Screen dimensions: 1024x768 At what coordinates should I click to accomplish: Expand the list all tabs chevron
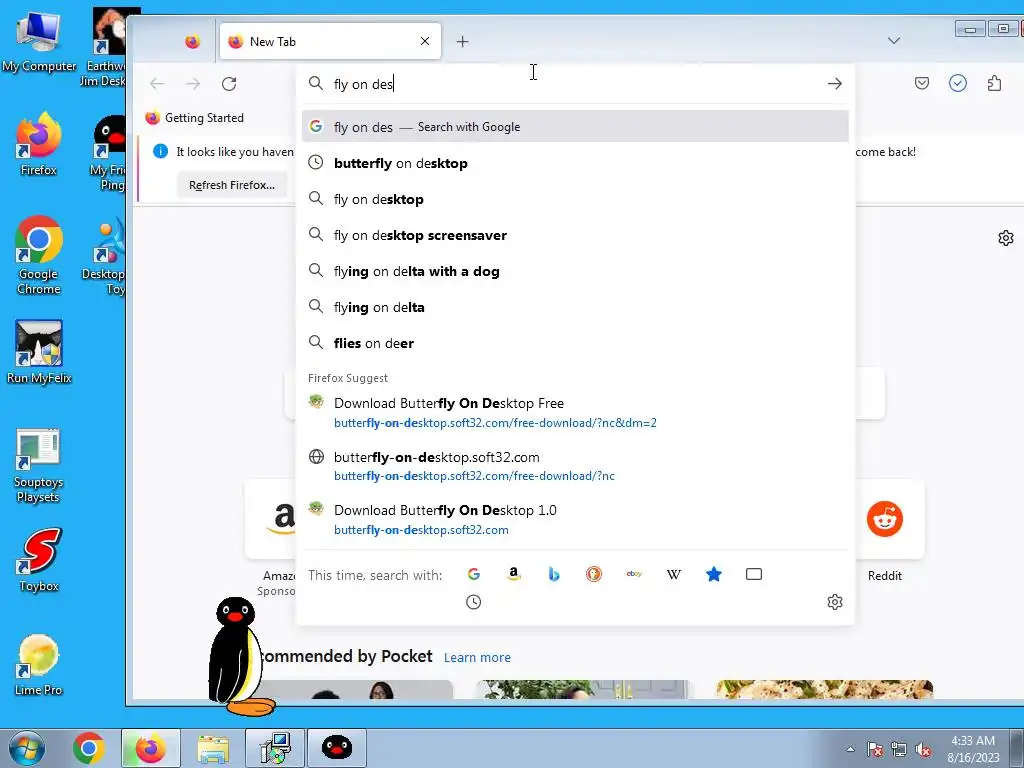coord(894,40)
